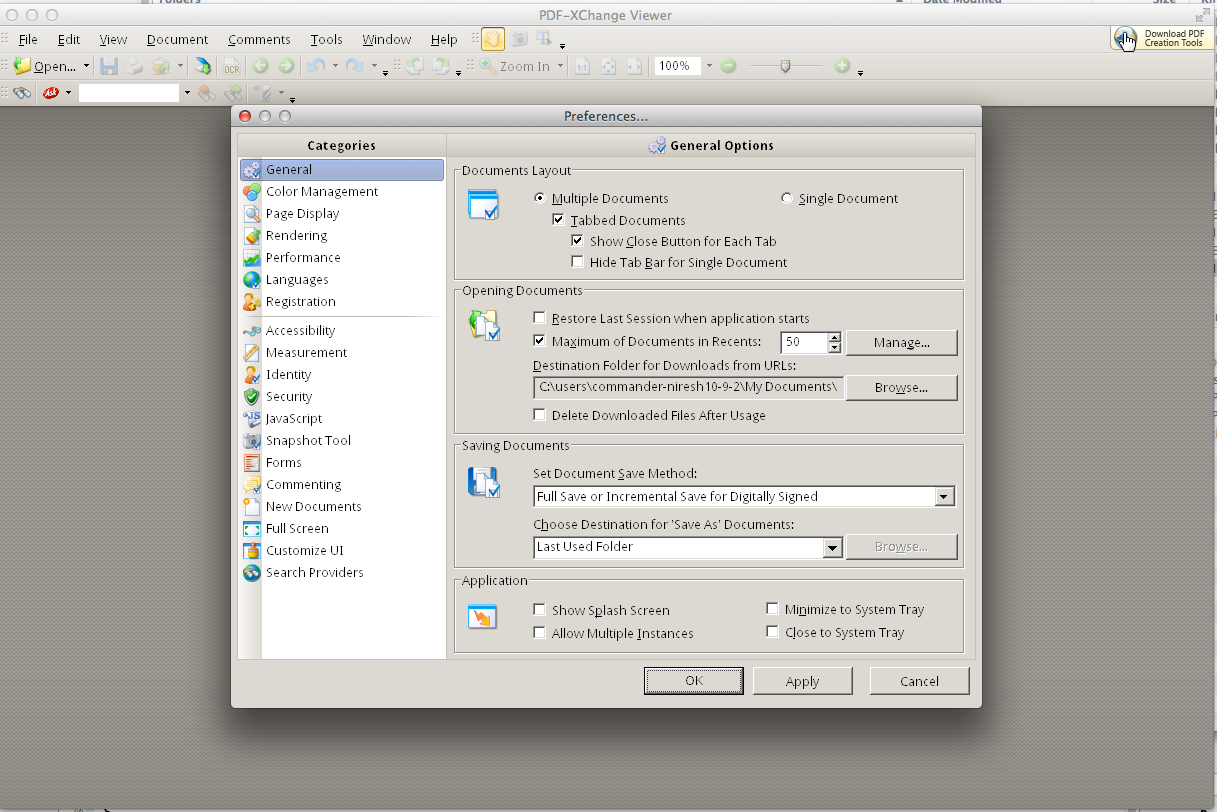Select the Snapshot Tool category
This screenshot has width=1217, height=812.
click(x=342, y=440)
